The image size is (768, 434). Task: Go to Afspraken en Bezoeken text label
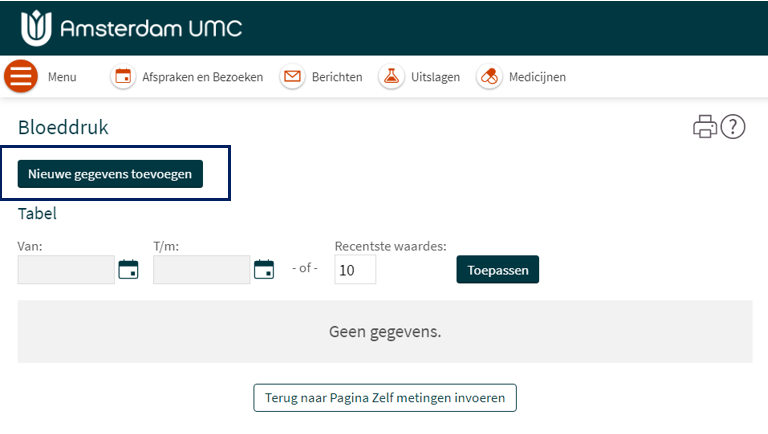[x=203, y=77]
